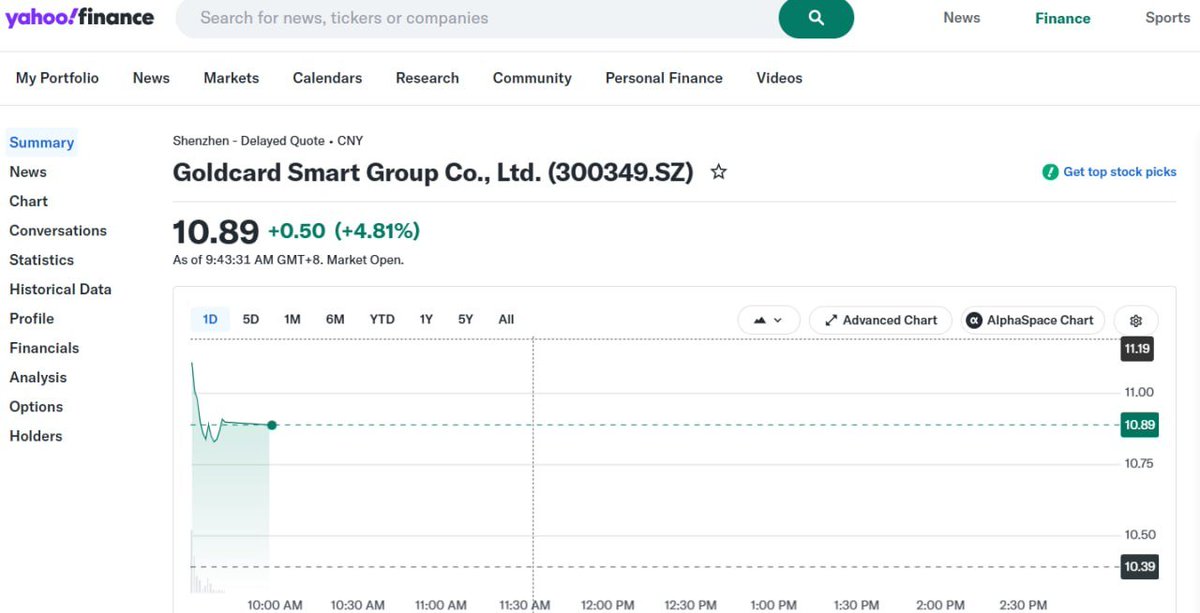
Task: Open Holders in the sidebar
Action: [x=36, y=436]
